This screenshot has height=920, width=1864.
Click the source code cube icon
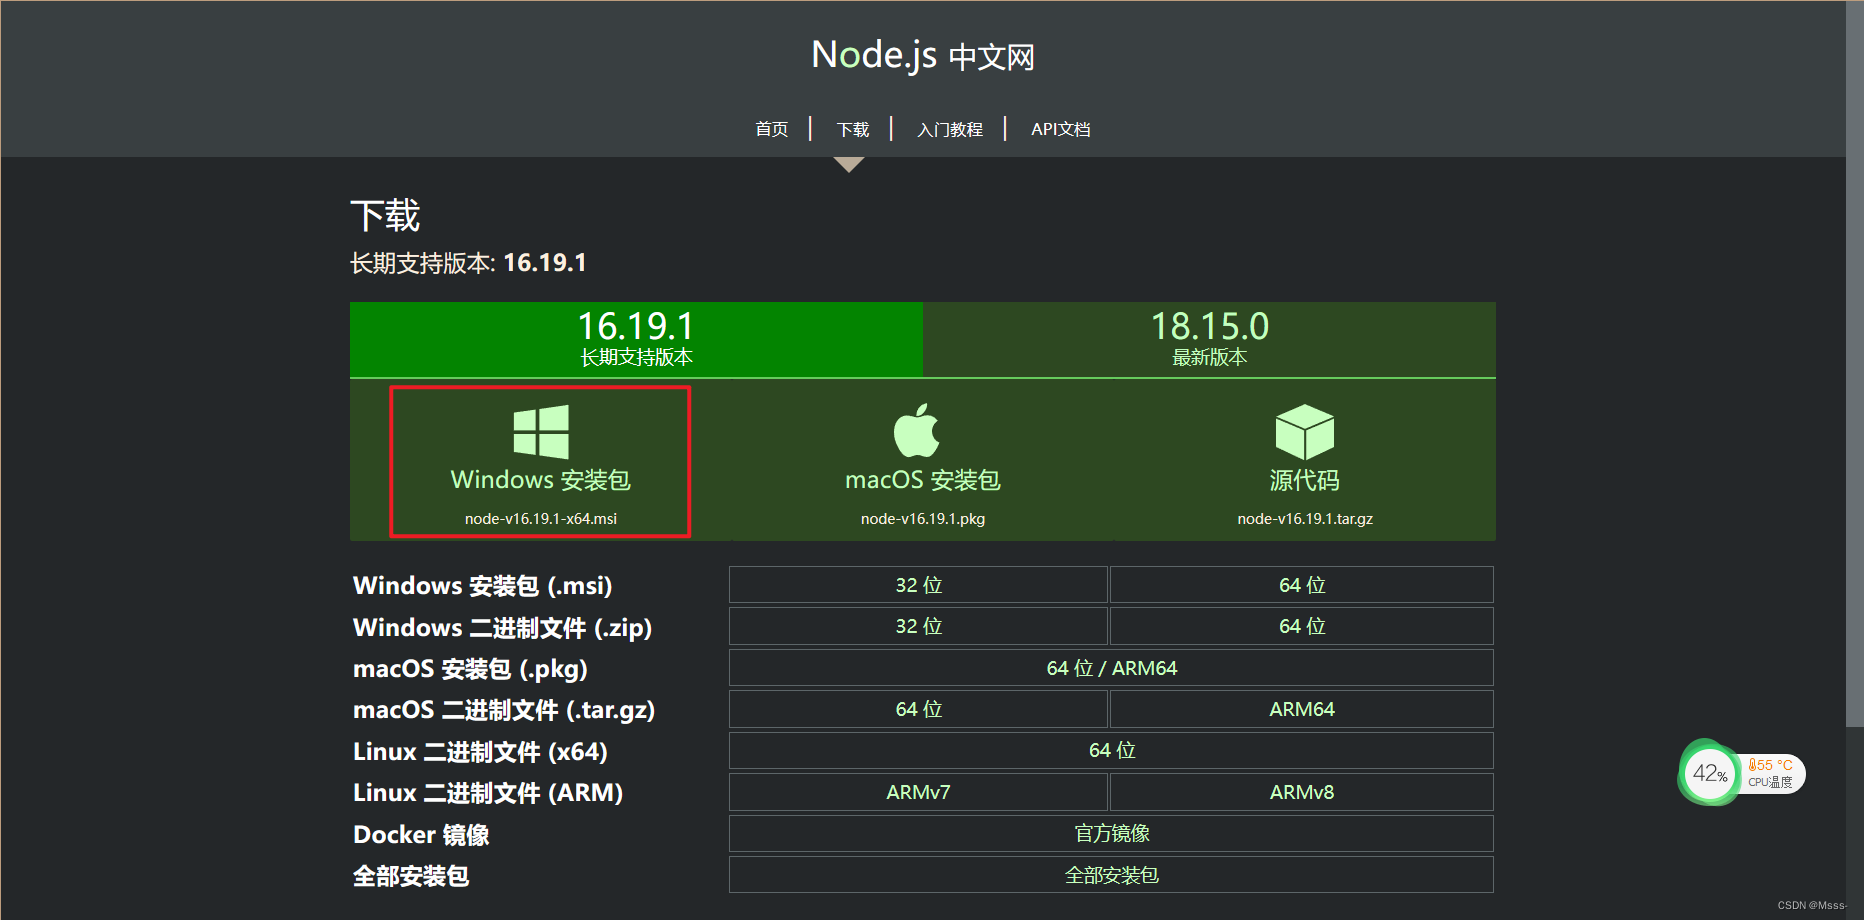[x=1305, y=432]
